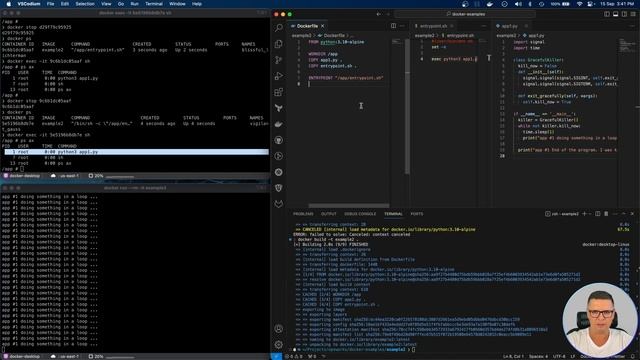The image size is (640, 360).
Task: Click errors and warnings count in status bar
Action: pyautogui.click(x=293, y=356)
